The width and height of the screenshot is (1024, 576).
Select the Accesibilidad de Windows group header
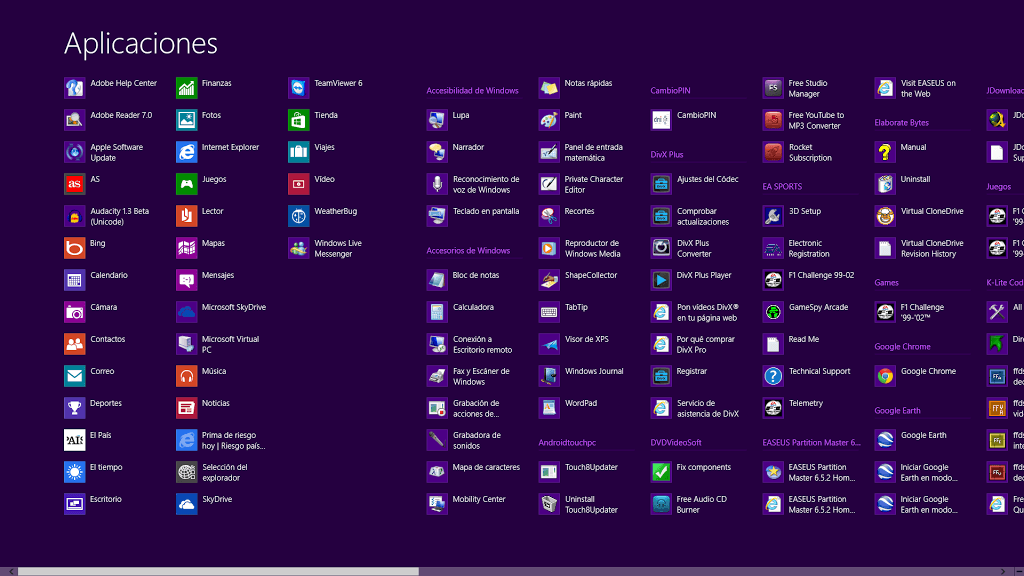[x=472, y=91]
